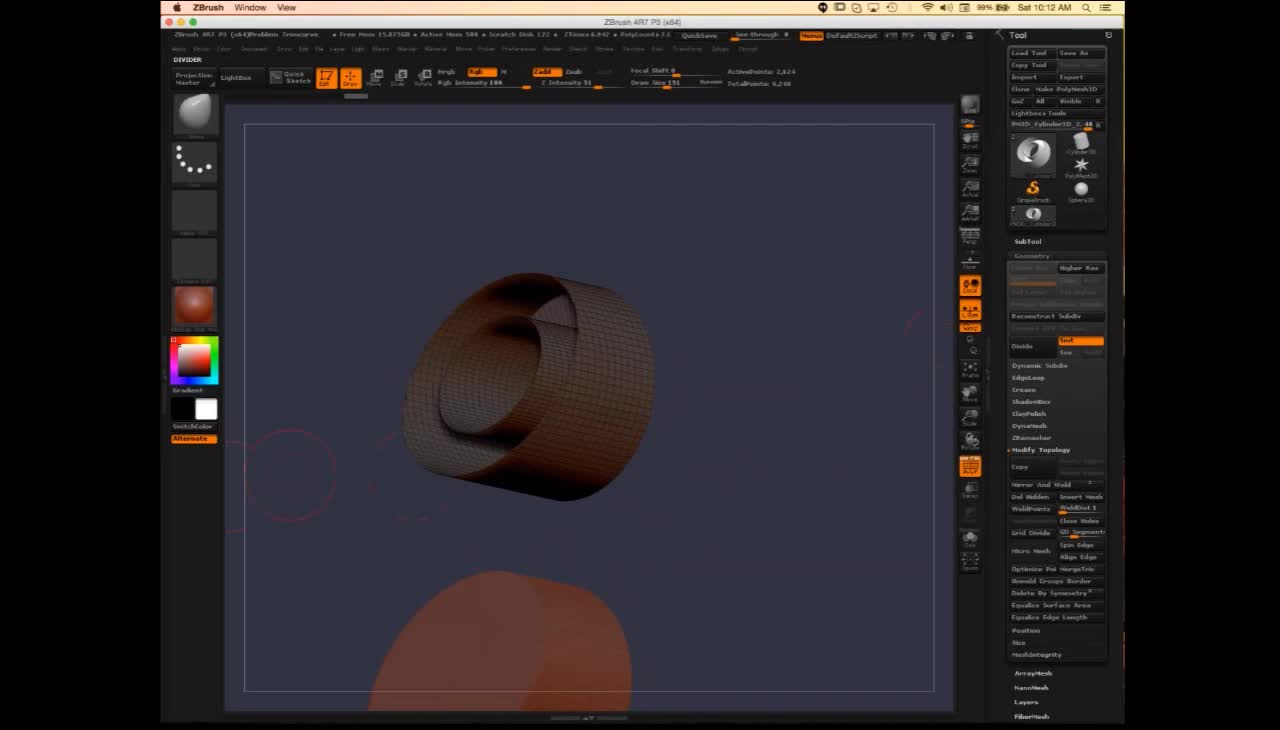
Task: Select the Scale transform icon in top shelf
Action: click(x=398, y=78)
